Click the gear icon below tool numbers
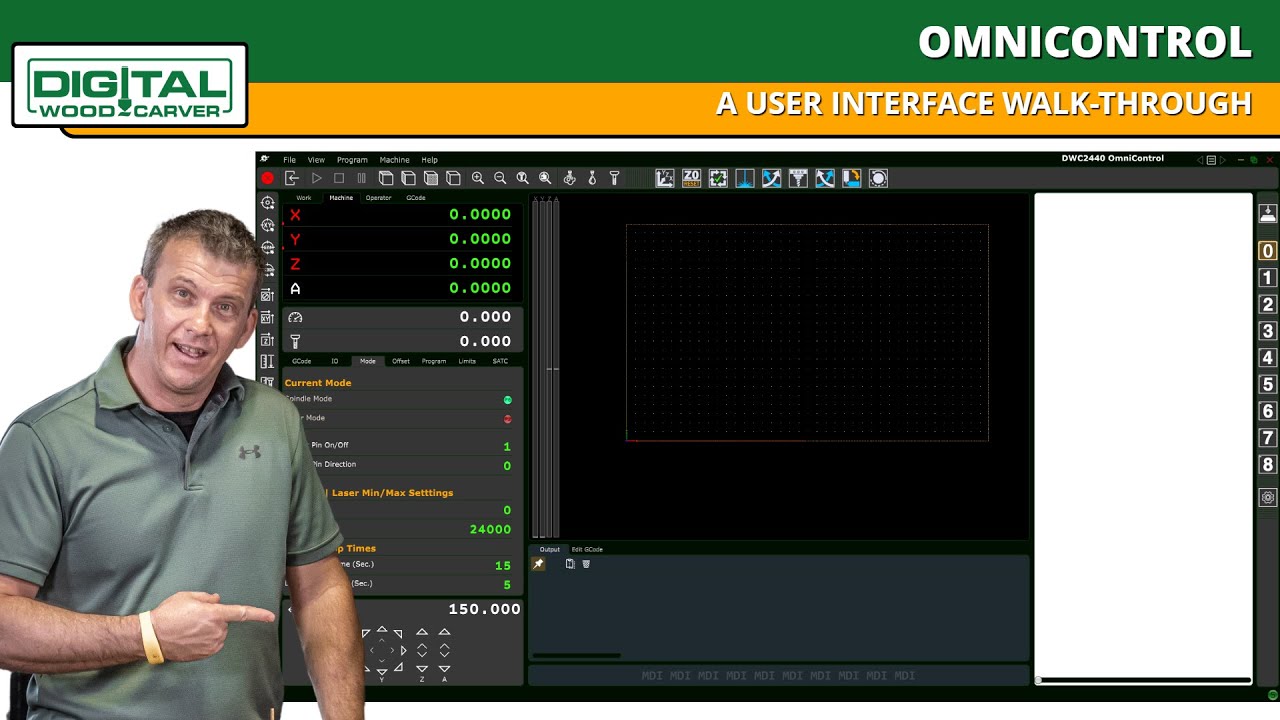The width and height of the screenshot is (1280, 720). tap(1268, 497)
